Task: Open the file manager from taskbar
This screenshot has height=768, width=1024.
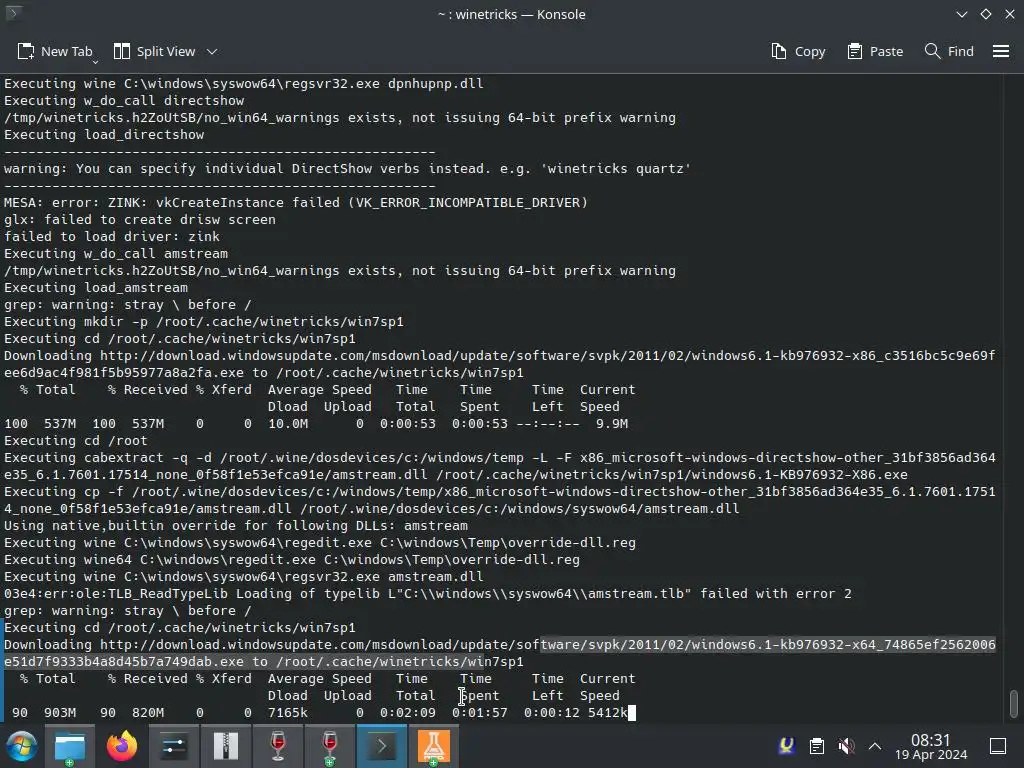Action: tap(70, 746)
